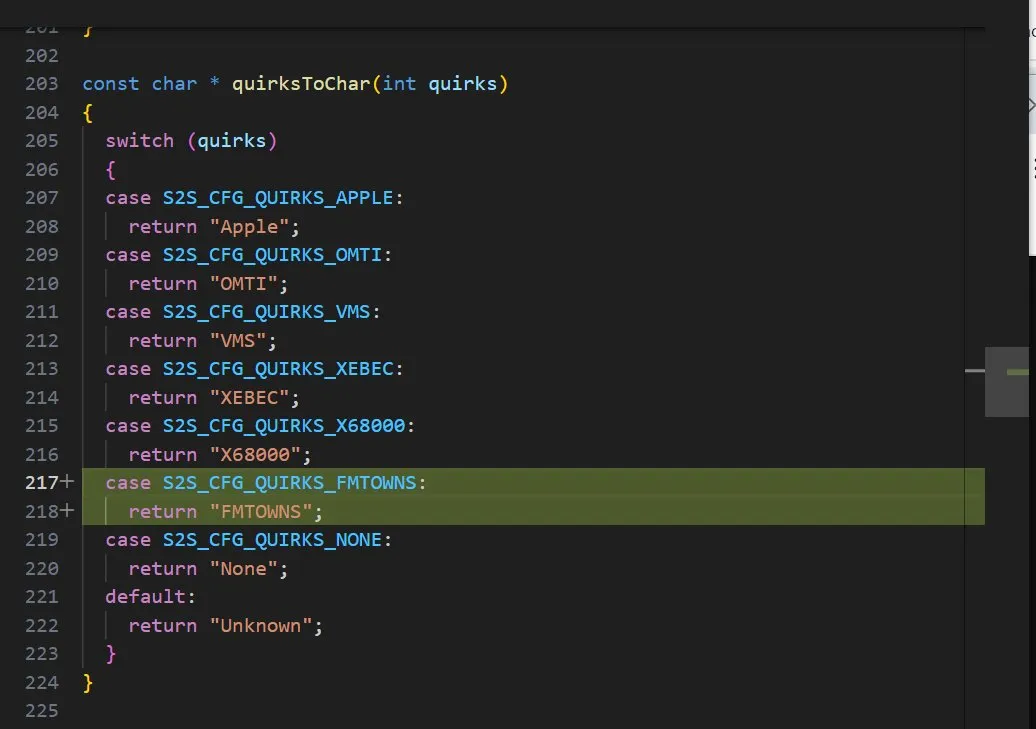The height and width of the screenshot is (729, 1036).
Task: Click line number 223
Action: coord(42,654)
